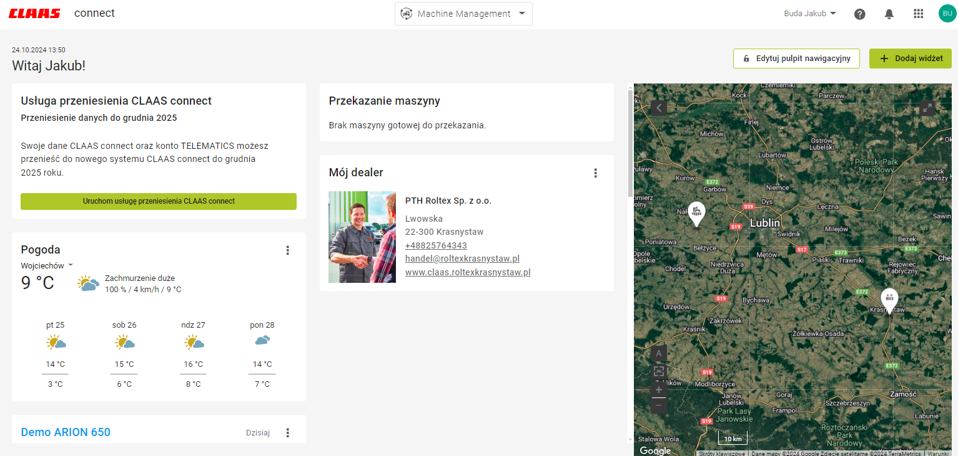Start Uruchom usługę przeniesienia CLAAS connect

click(158, 201)
